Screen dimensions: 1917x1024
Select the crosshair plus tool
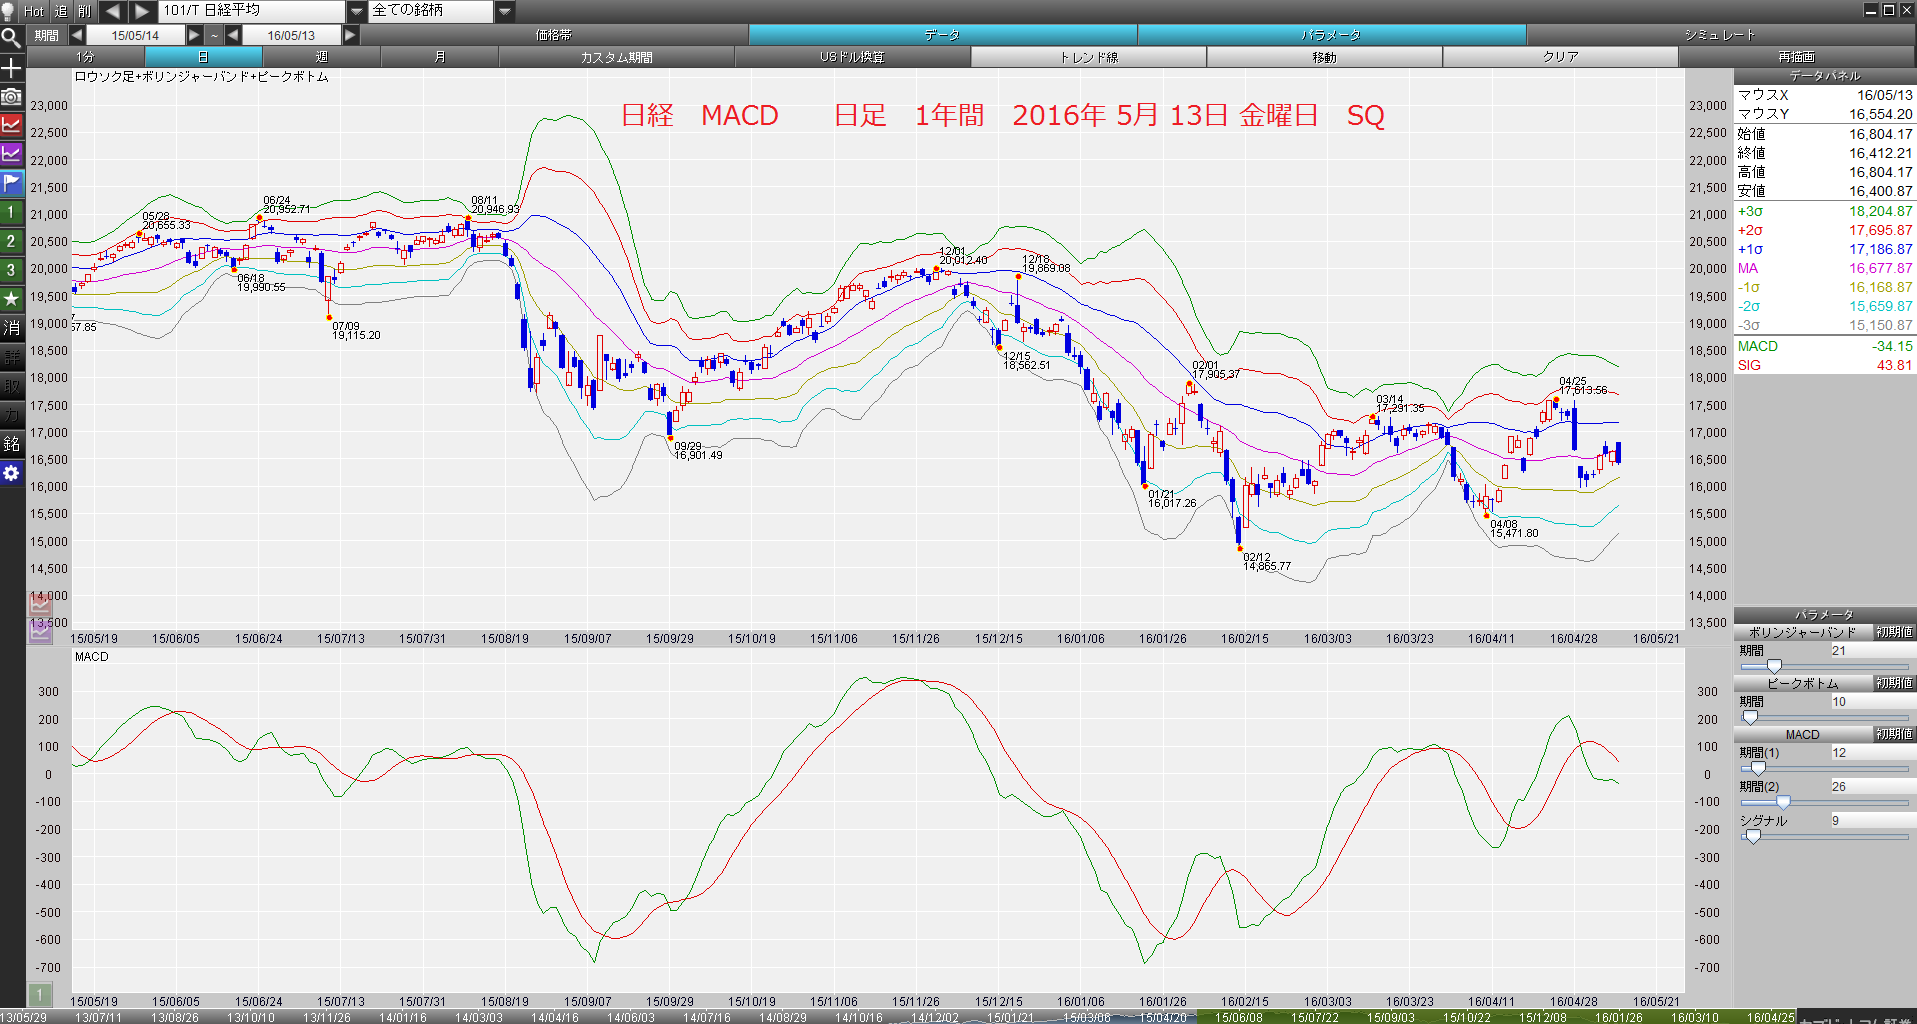[11, 67]
